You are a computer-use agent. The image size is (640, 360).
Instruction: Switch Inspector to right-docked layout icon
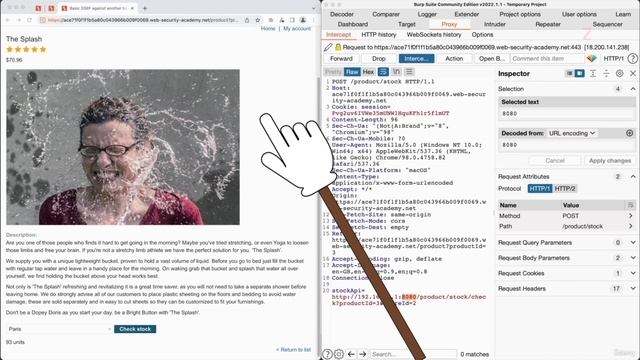click(579, 73)
